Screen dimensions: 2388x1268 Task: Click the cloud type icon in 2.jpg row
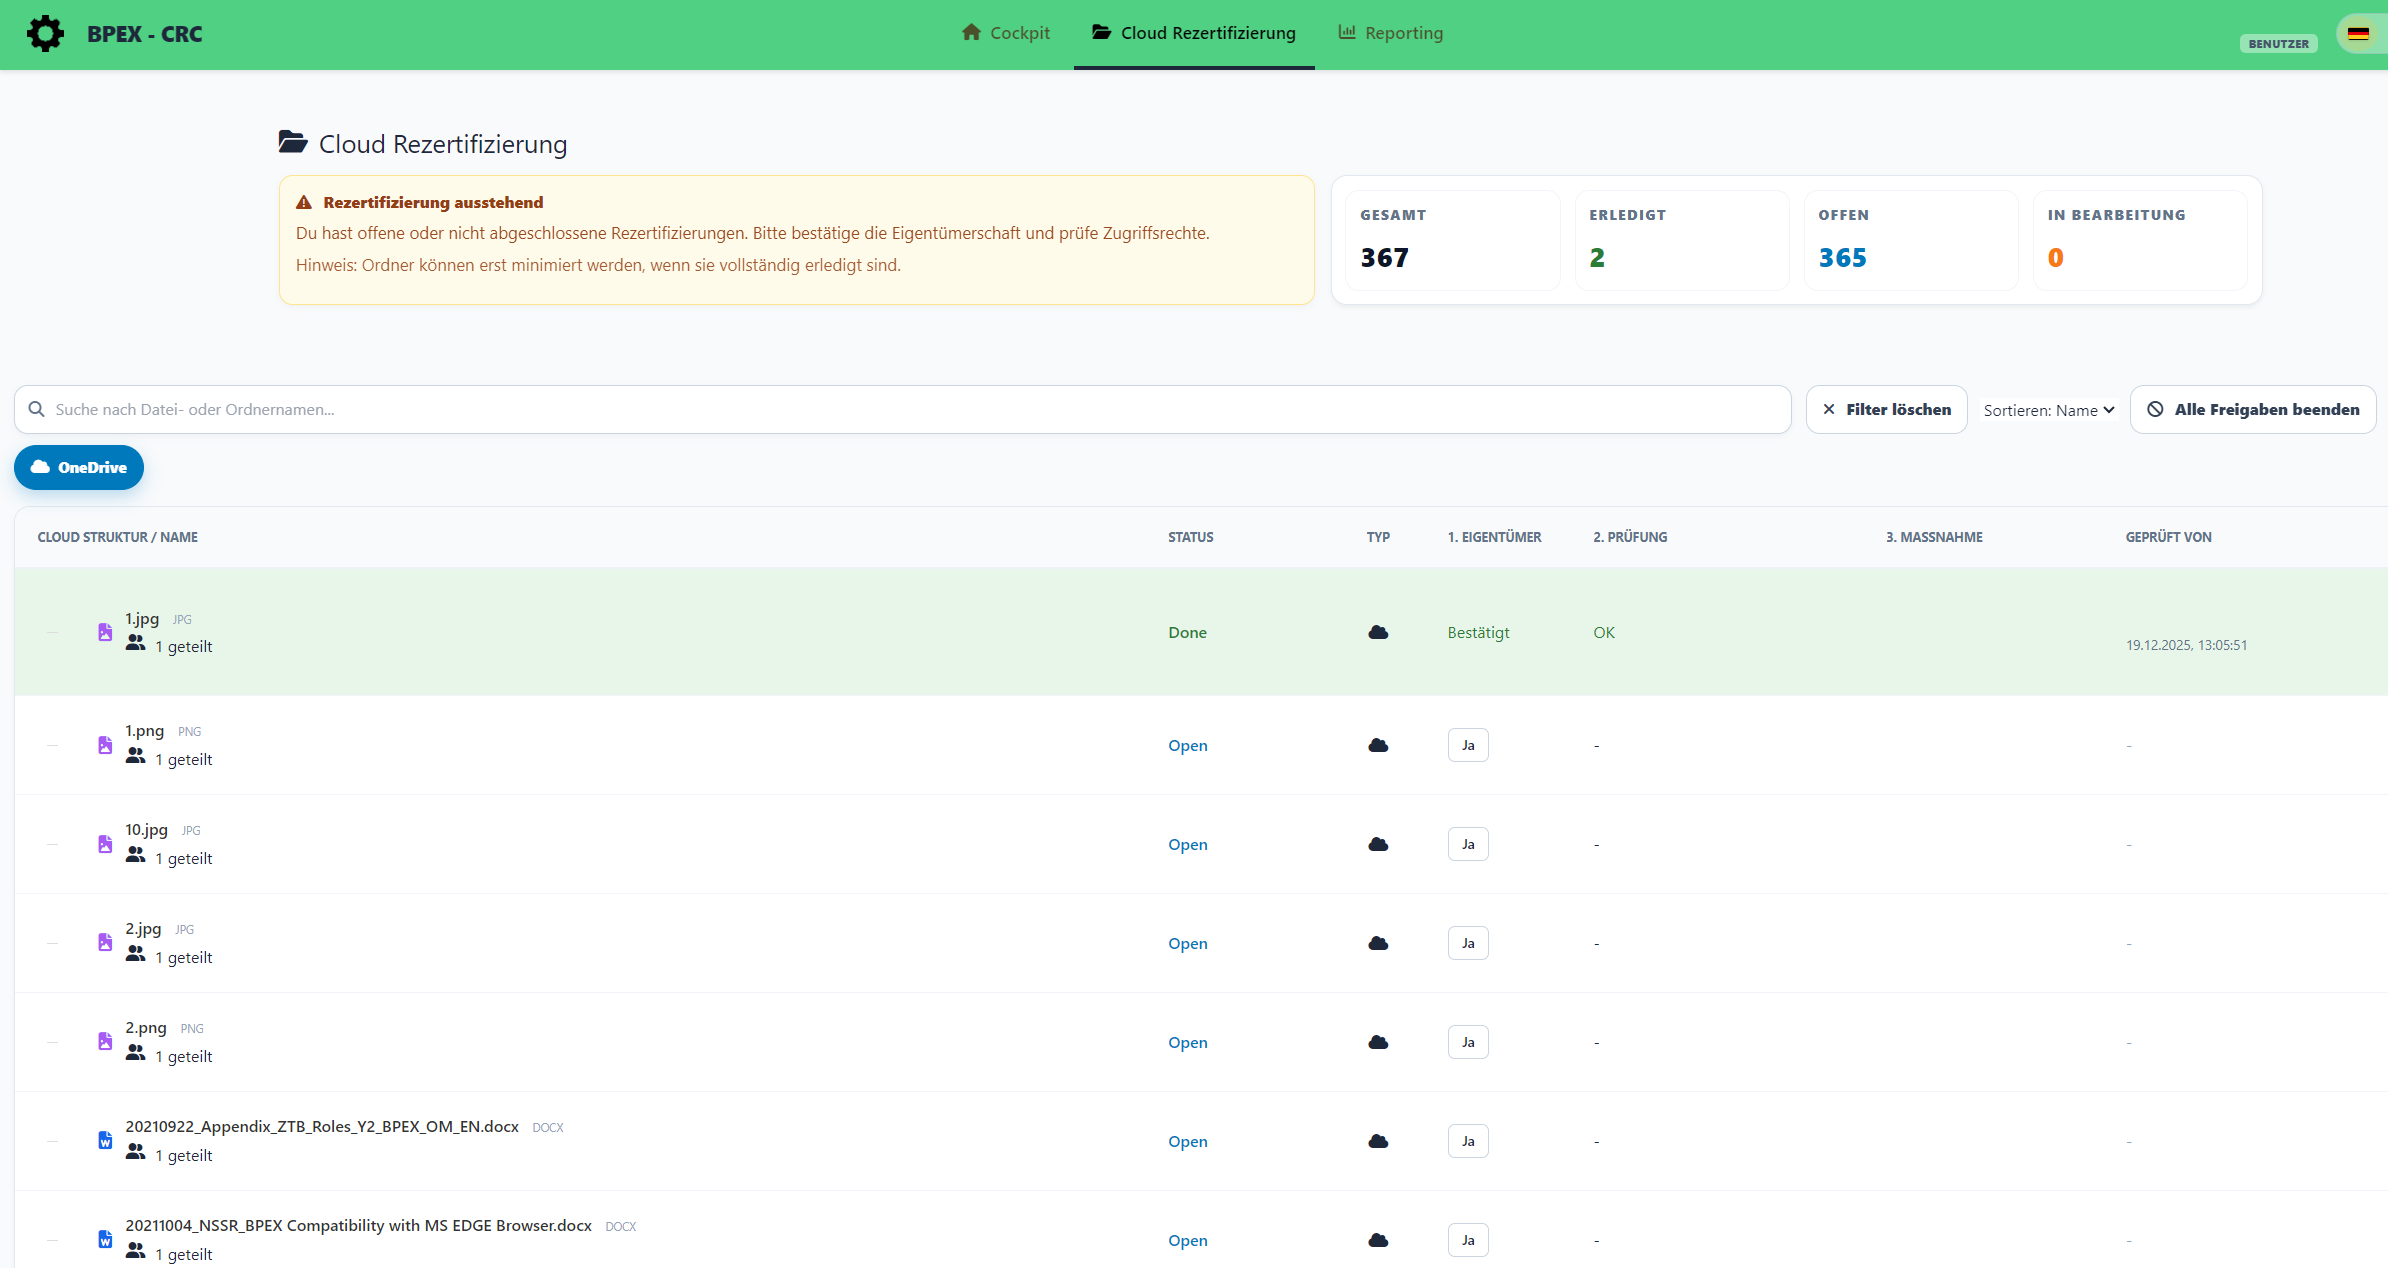1378,943
